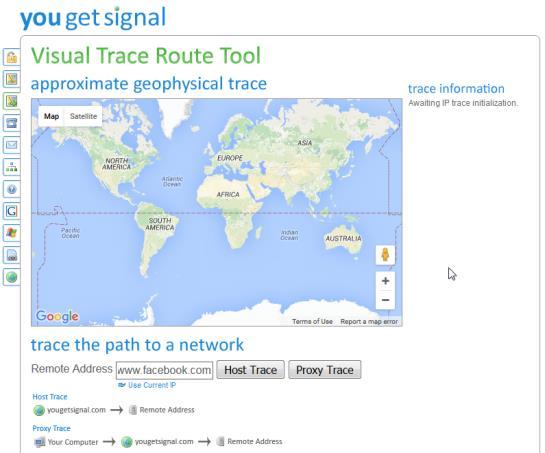Click the 'trace information' heading

point(456,89)
